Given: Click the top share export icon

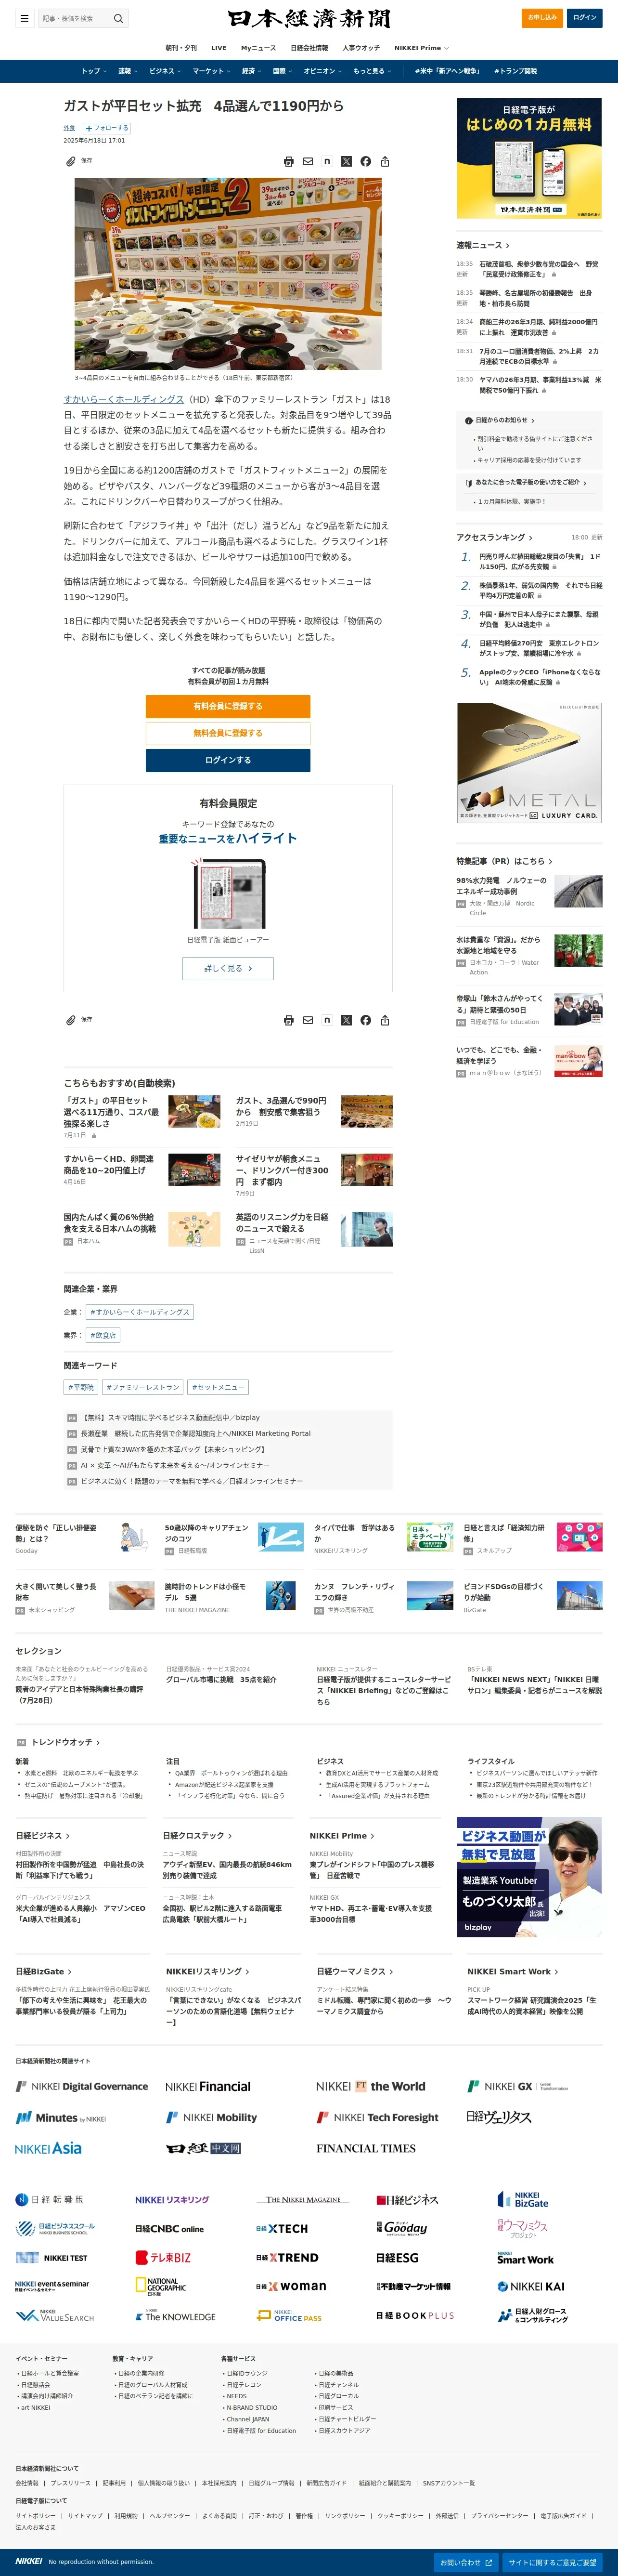Looking at the screenshot, I should point(385,161).
